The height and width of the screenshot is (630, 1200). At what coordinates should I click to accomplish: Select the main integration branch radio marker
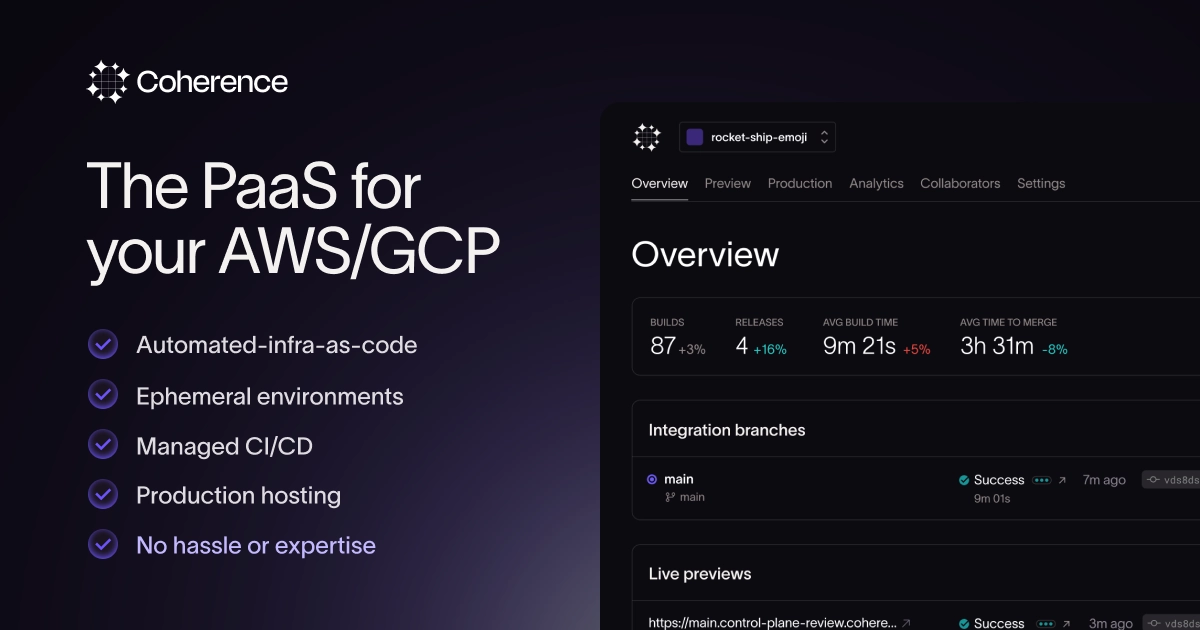[x=652, y=479]
